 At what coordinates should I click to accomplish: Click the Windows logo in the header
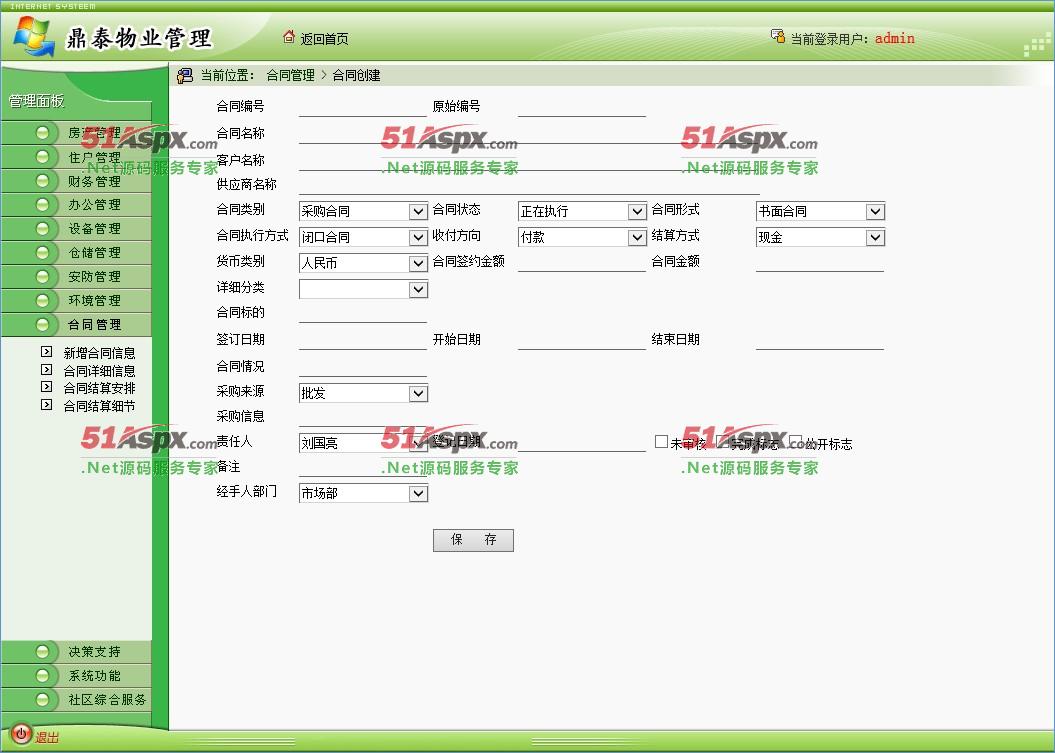pos(34,36)
